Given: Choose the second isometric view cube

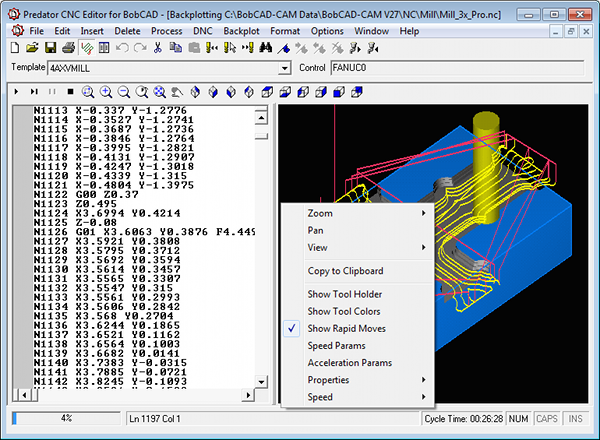Looking at the screenshot, I should point(213,92).
